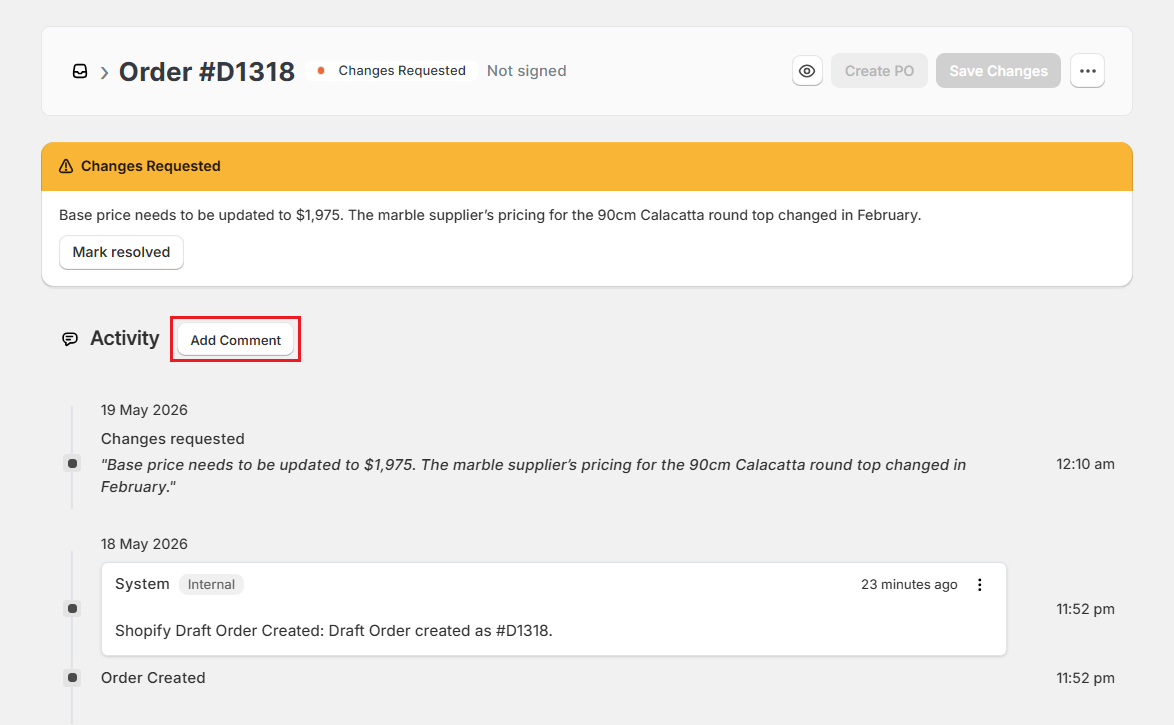The image size is (1174, 725).
Task: Click the inbox icon beside Order #D1318
Action: pyautogui.click(x=80, y=71)
